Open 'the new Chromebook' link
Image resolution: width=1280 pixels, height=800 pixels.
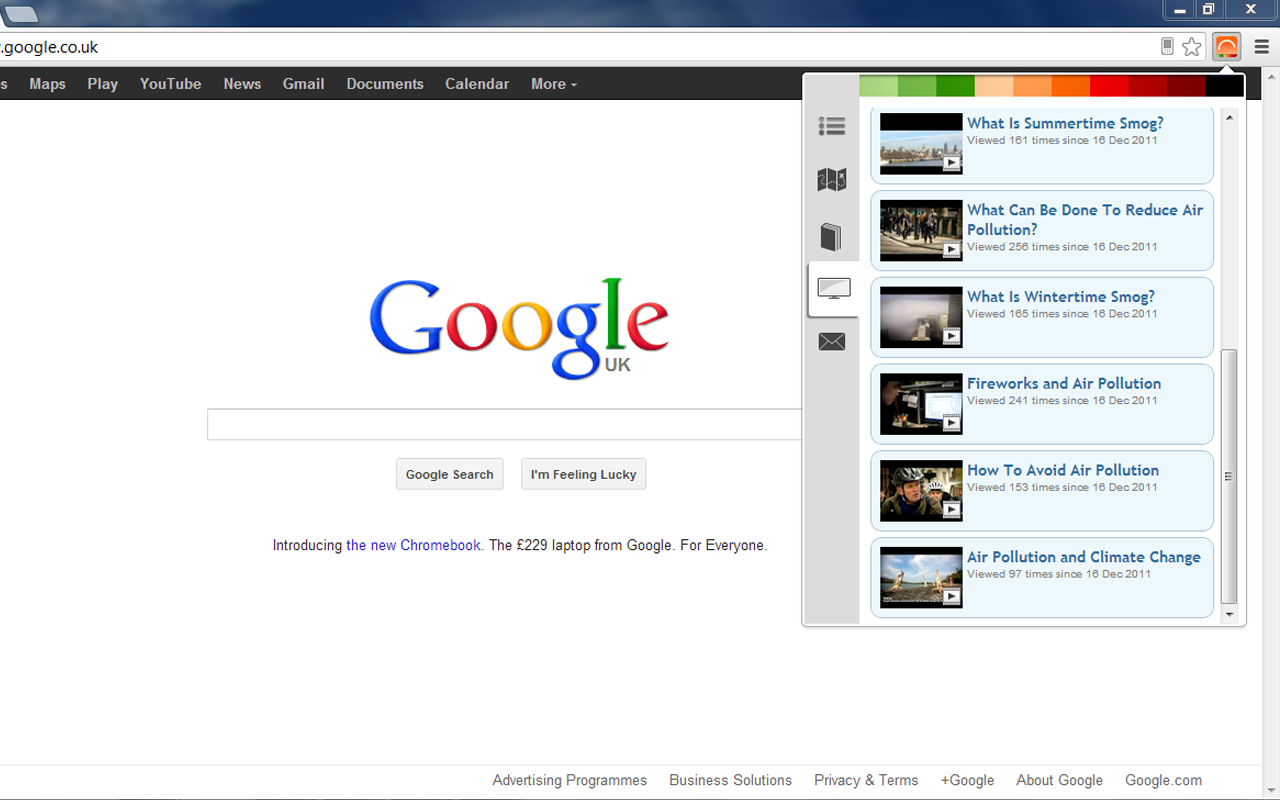pos(413,545)
